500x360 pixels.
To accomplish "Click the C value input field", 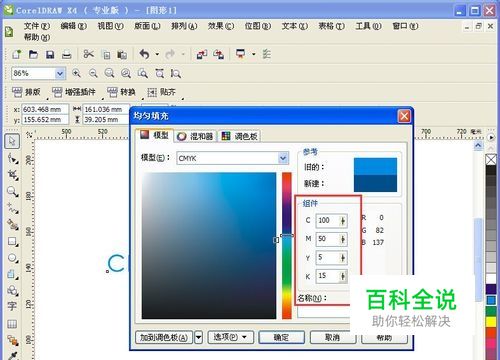I will [327, 220].
